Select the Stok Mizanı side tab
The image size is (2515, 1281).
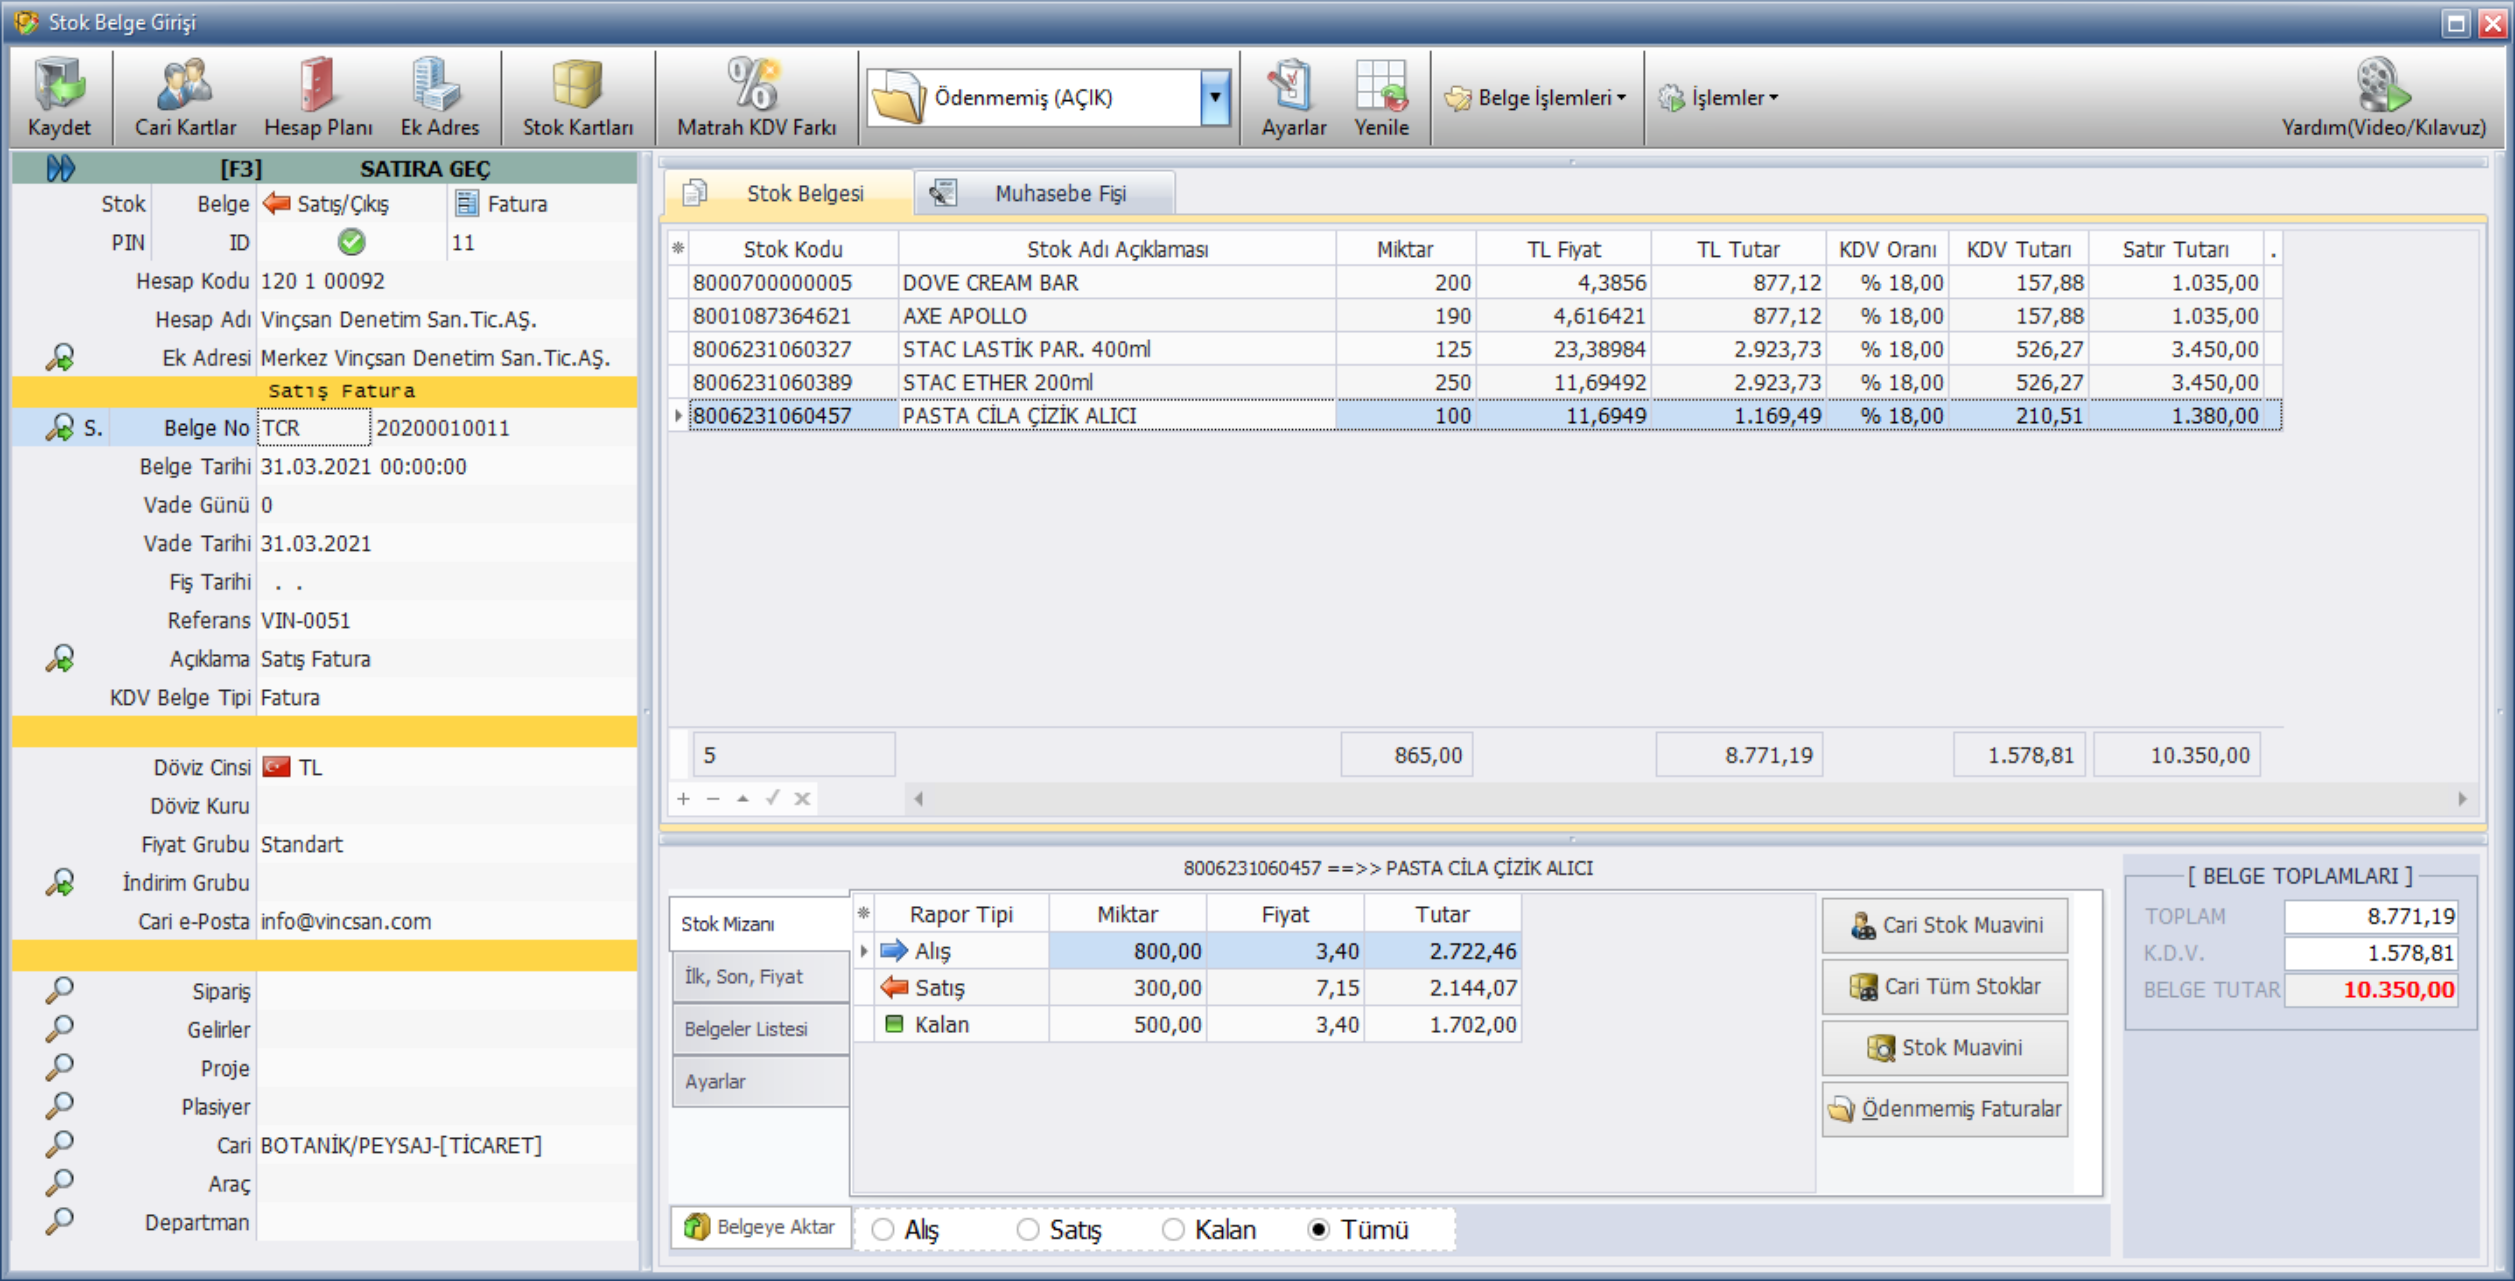coord(759,924)
